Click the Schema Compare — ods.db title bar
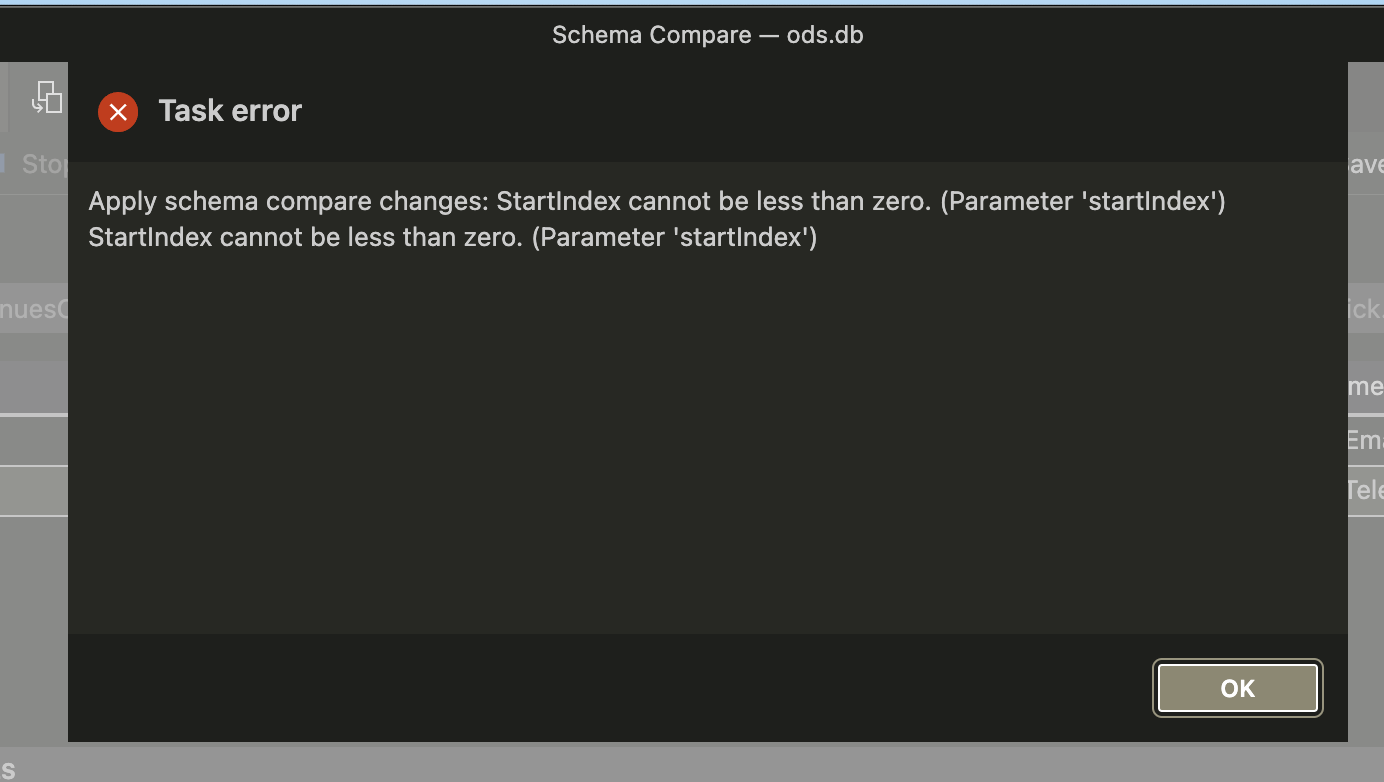The width and height of the screenshot is (1384, 782). [x=707, y=34]
